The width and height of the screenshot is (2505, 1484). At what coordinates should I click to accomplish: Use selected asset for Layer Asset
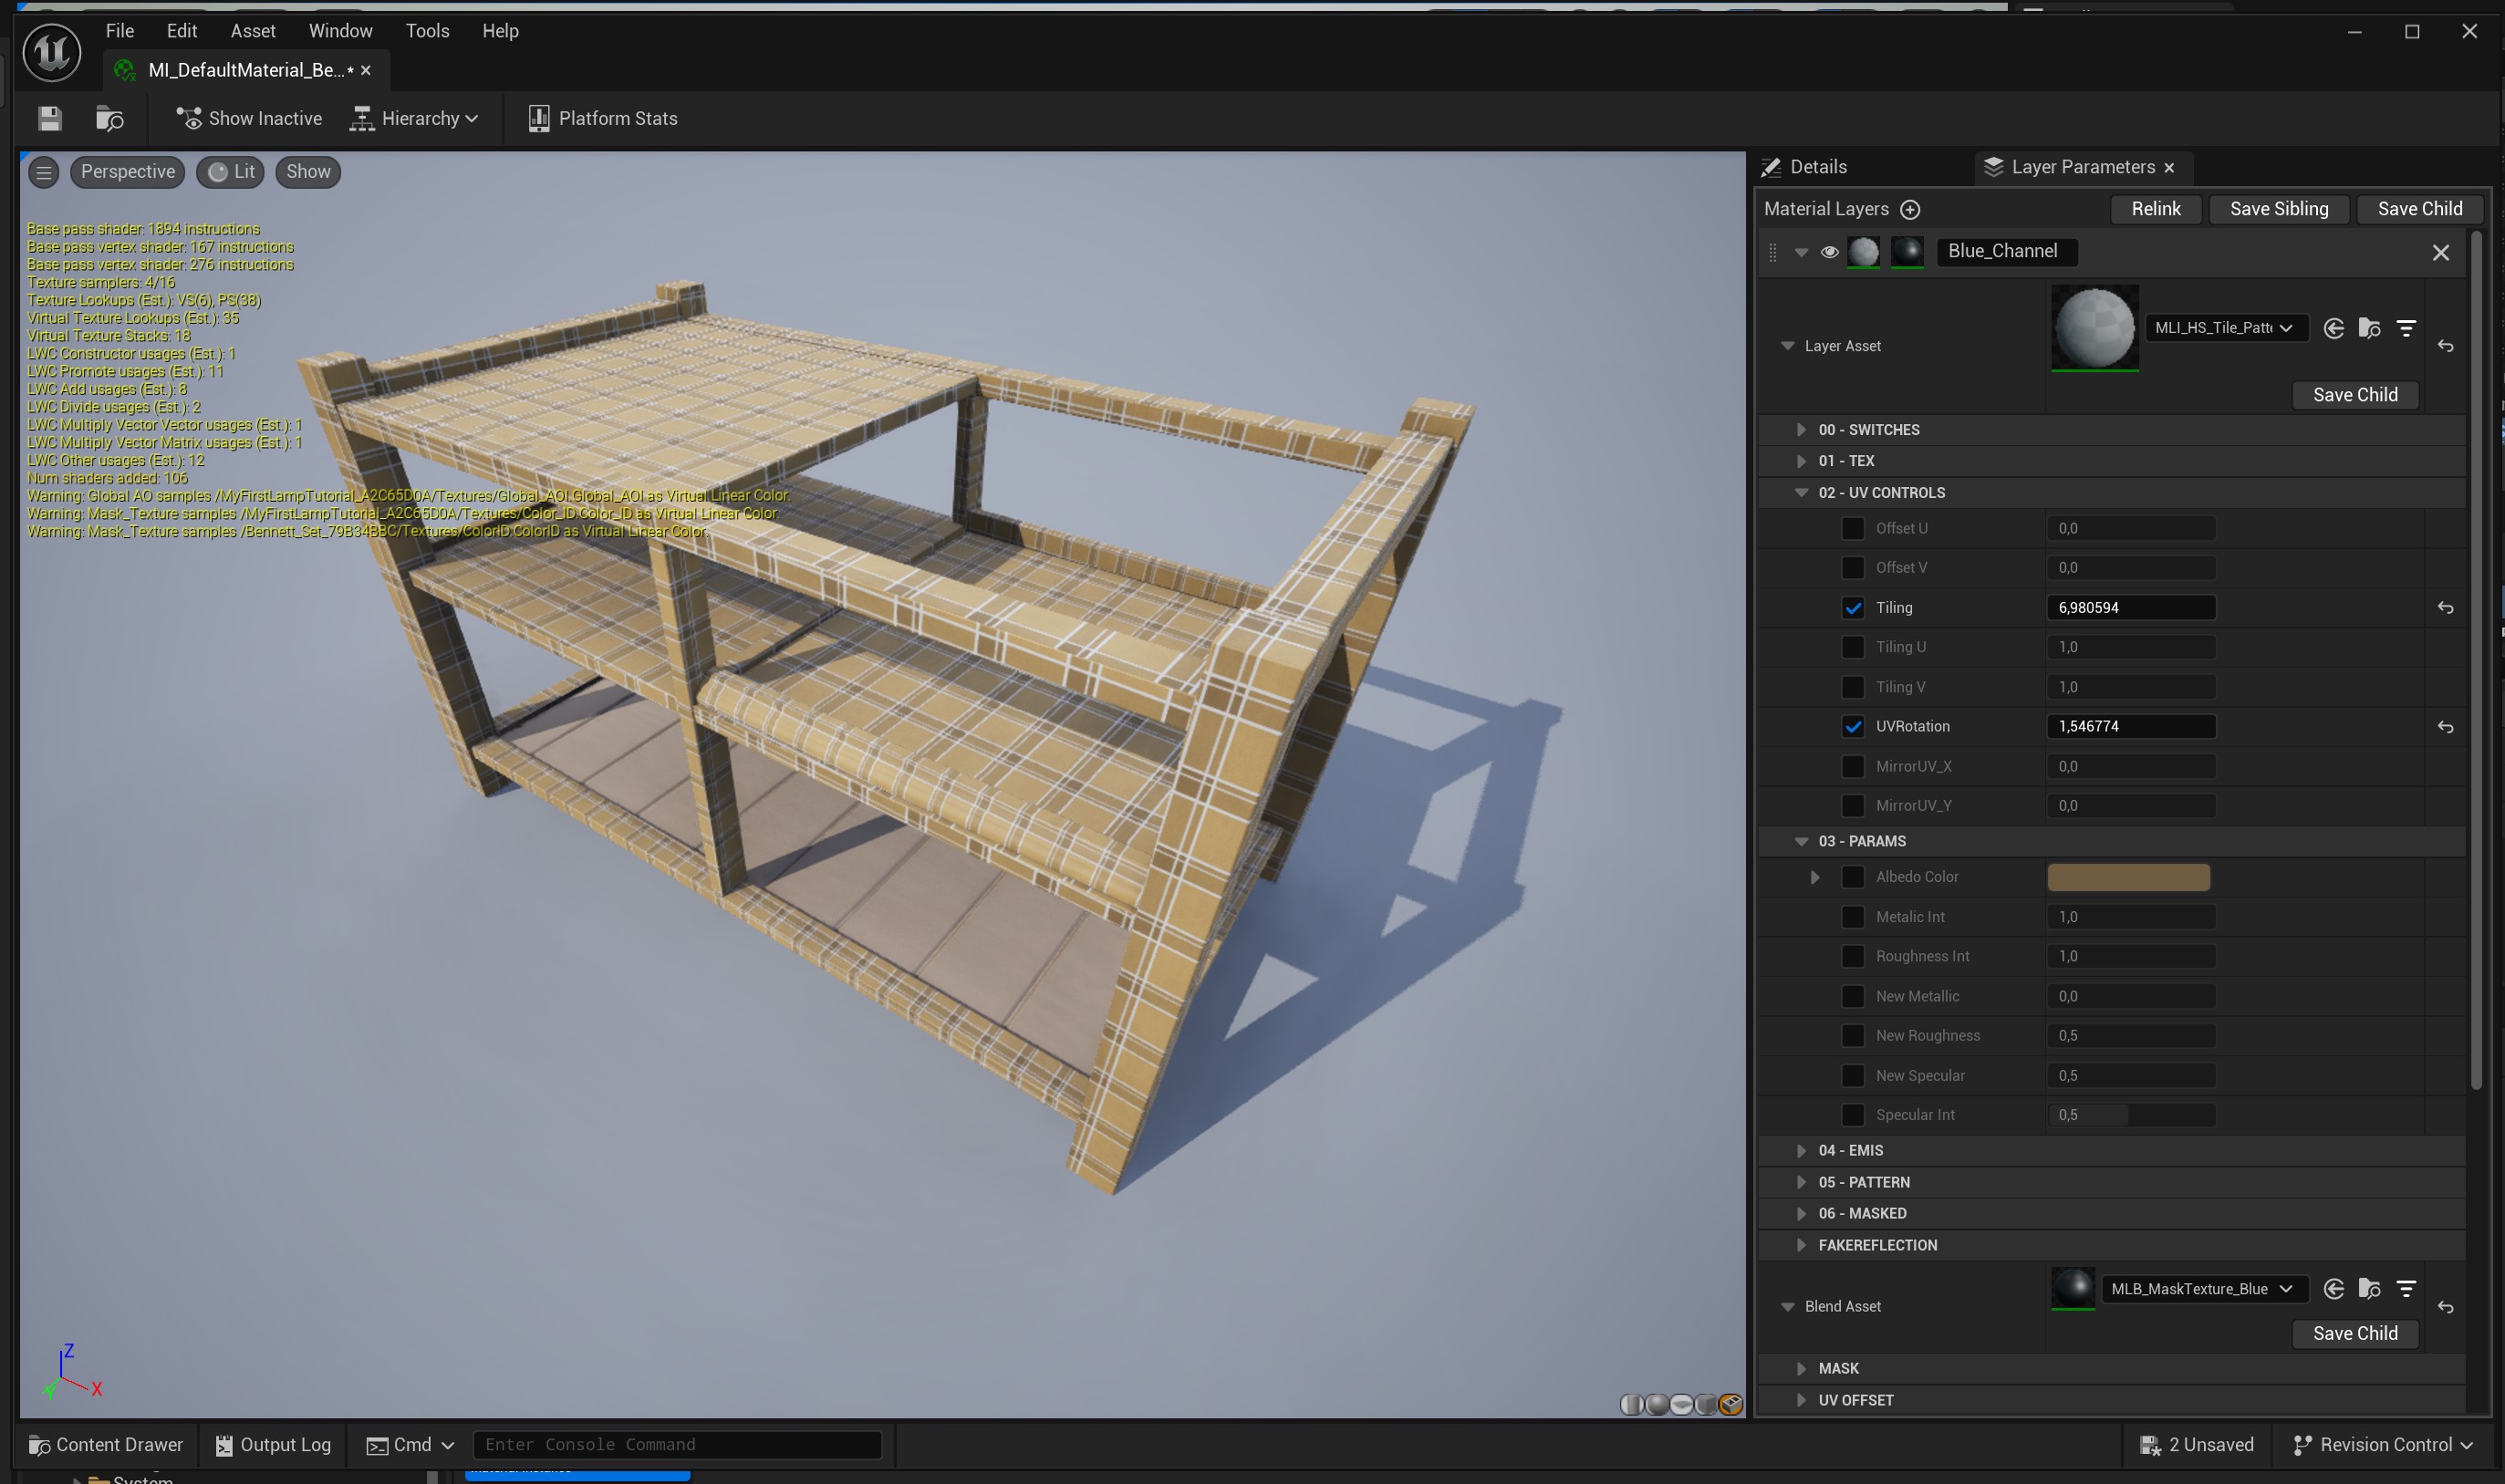click(2334, 328)
